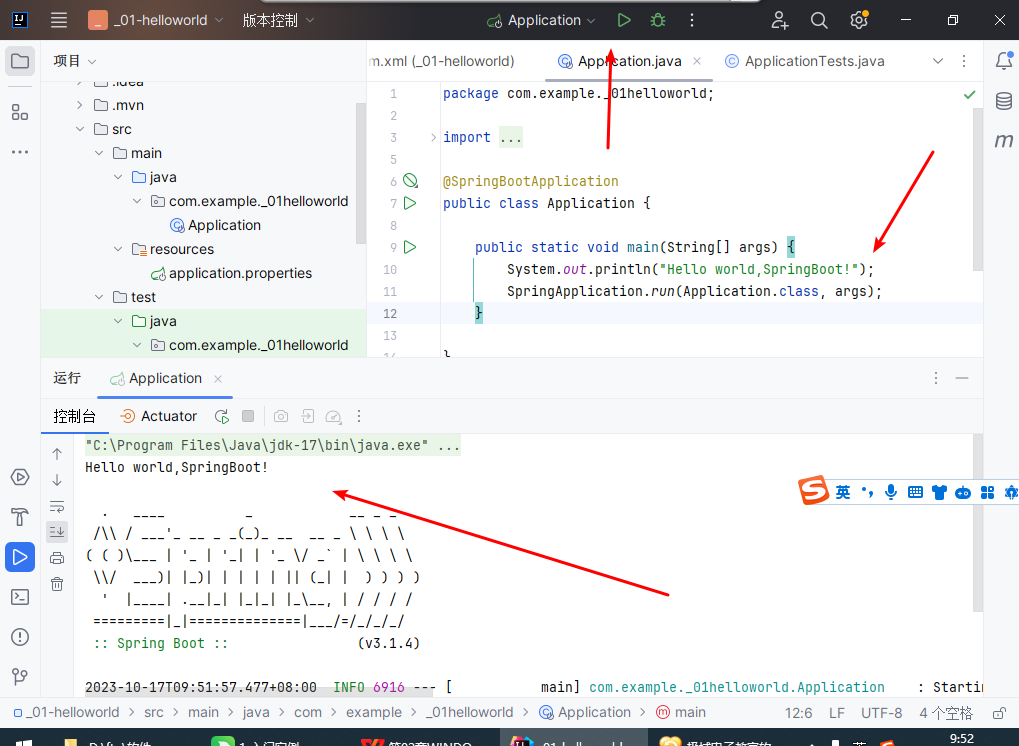Click the 4 个空格 indent setting

click(946, 713)
